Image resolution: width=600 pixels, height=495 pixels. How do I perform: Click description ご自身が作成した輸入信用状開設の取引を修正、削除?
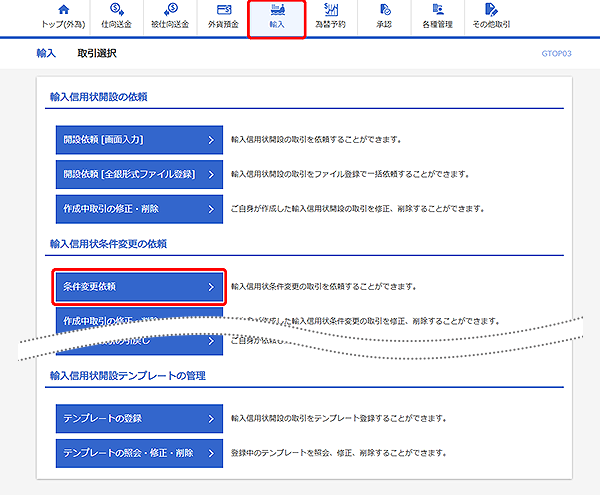coord(358,209)
